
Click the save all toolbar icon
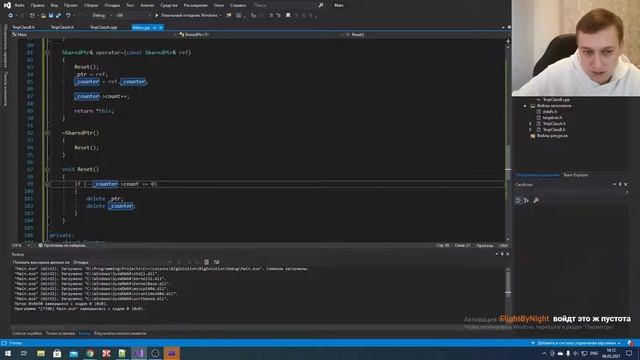58,16
